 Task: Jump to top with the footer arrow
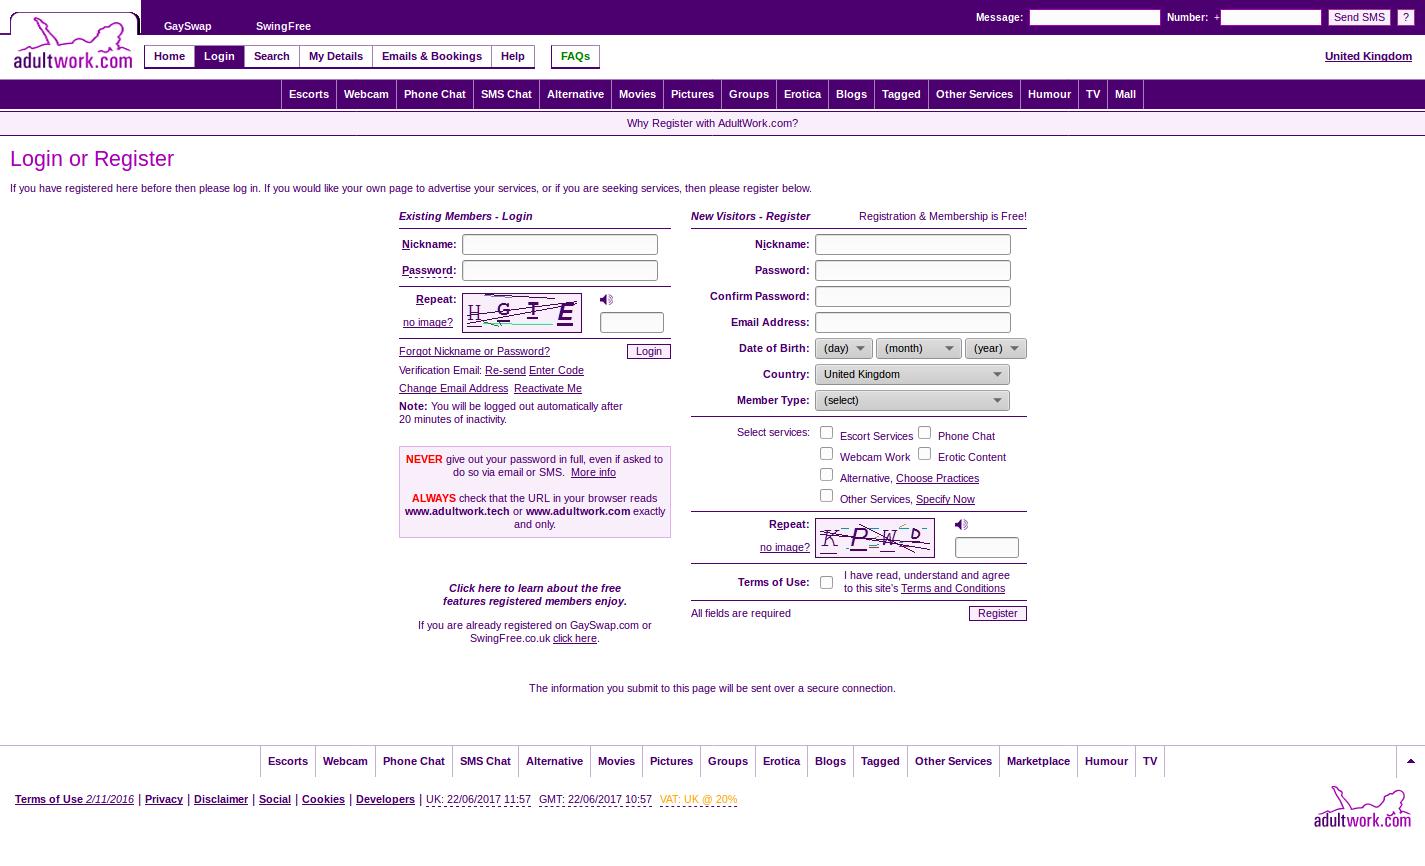pyautogui.click(x=1410, y=761)
